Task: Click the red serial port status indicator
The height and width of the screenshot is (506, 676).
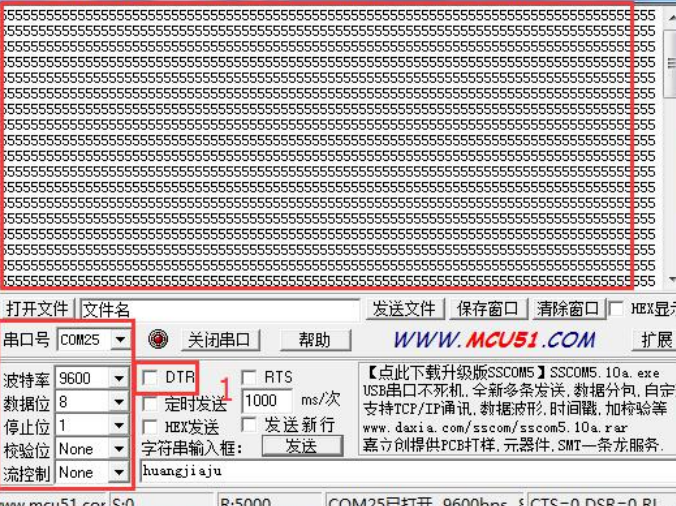Action: [158, 339]
